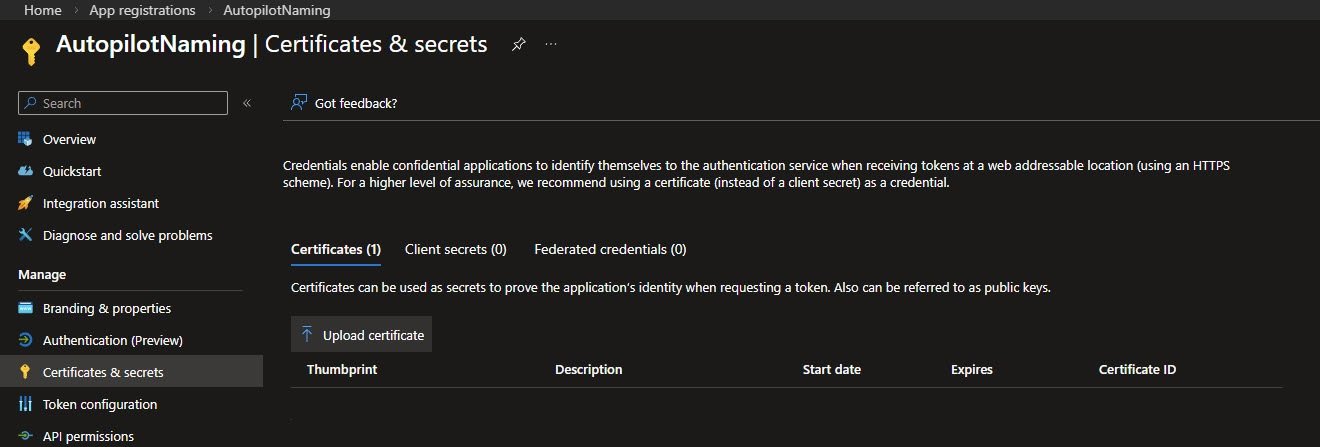Screen dimensions: 1320x447
Task: Open the more options ellipsis menu
Action: (x=551, y=45)
